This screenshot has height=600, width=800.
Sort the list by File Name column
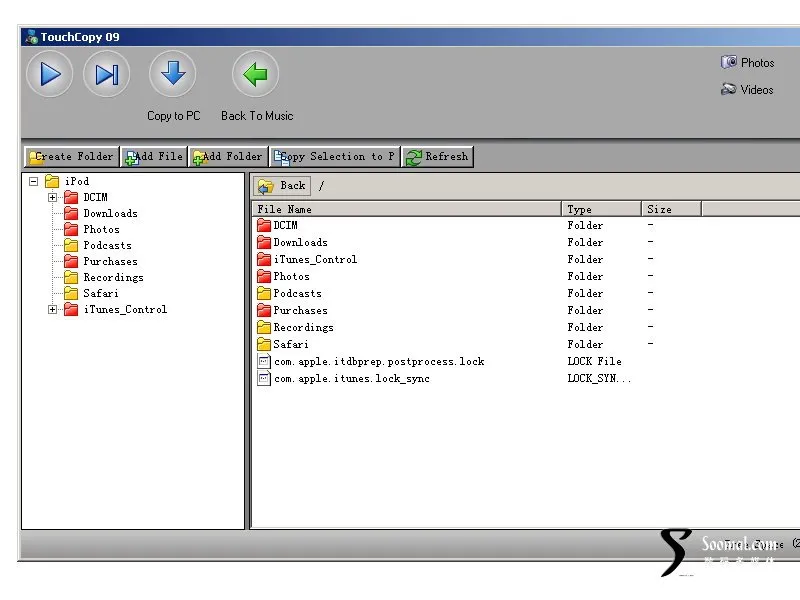coord(407,209)
